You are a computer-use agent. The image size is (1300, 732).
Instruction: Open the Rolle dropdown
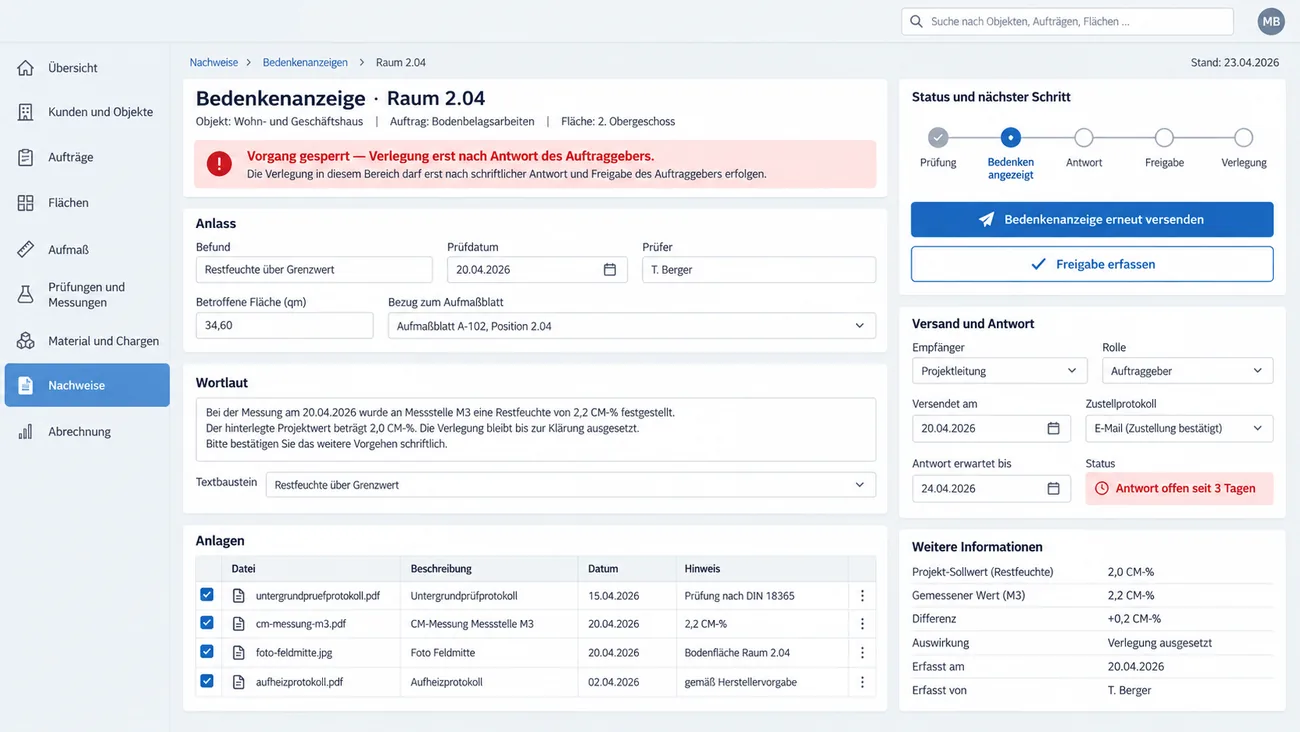coord(1187,371)
